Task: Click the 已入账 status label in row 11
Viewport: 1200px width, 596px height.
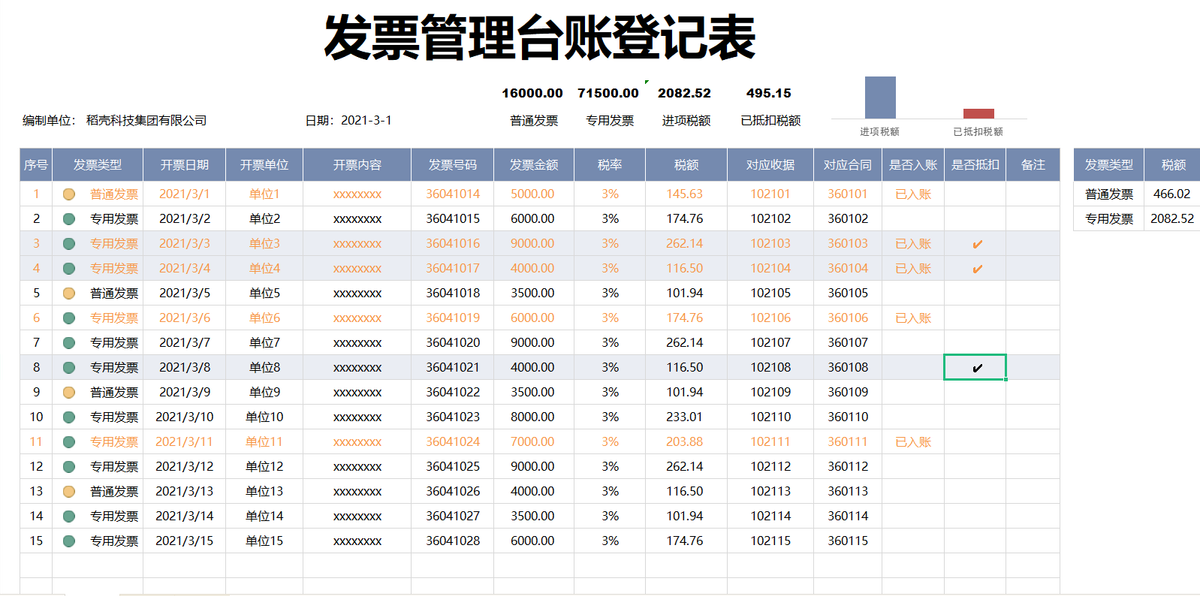Action: [x=912, y=441]
